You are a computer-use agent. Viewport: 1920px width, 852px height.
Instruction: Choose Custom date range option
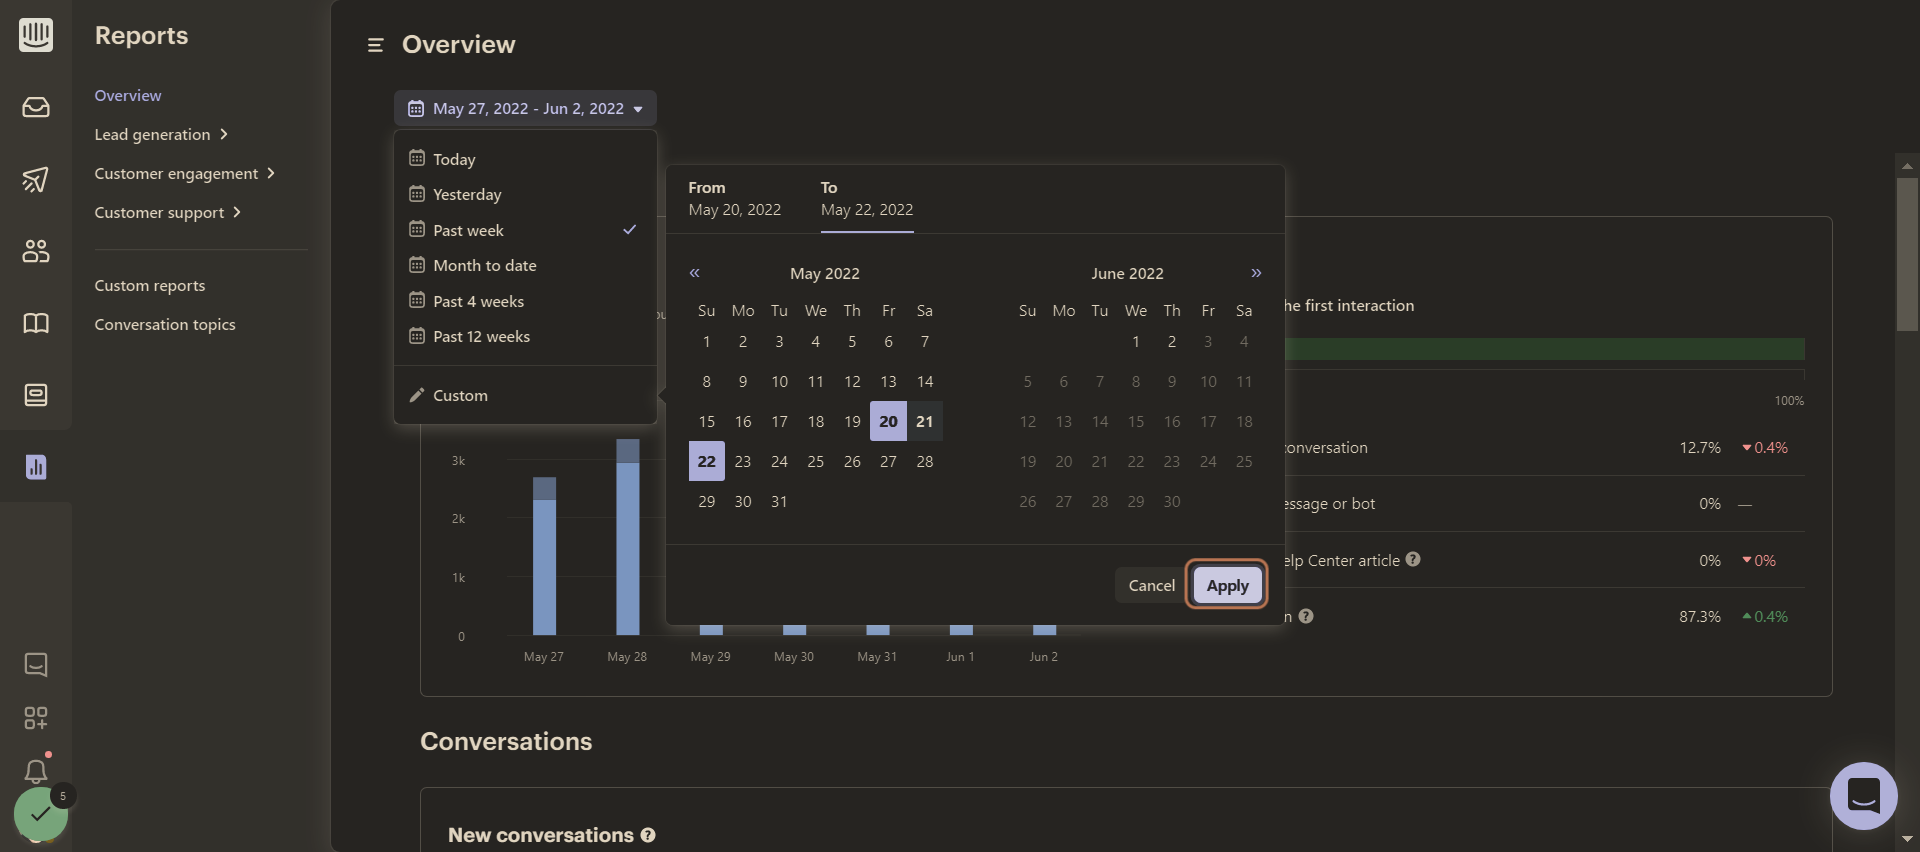tap(525, 395)
